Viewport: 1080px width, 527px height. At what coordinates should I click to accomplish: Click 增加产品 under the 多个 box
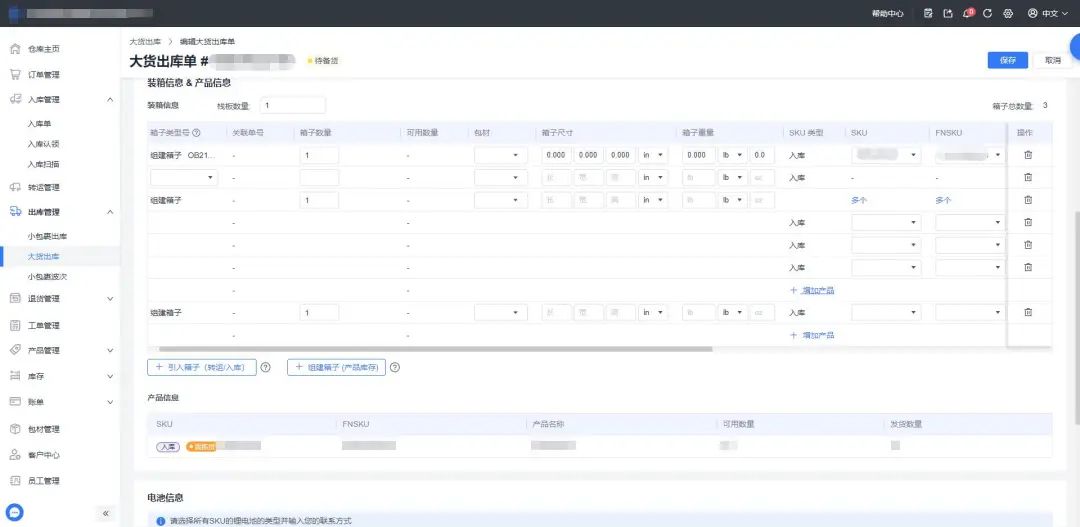(x=812, y=290)
